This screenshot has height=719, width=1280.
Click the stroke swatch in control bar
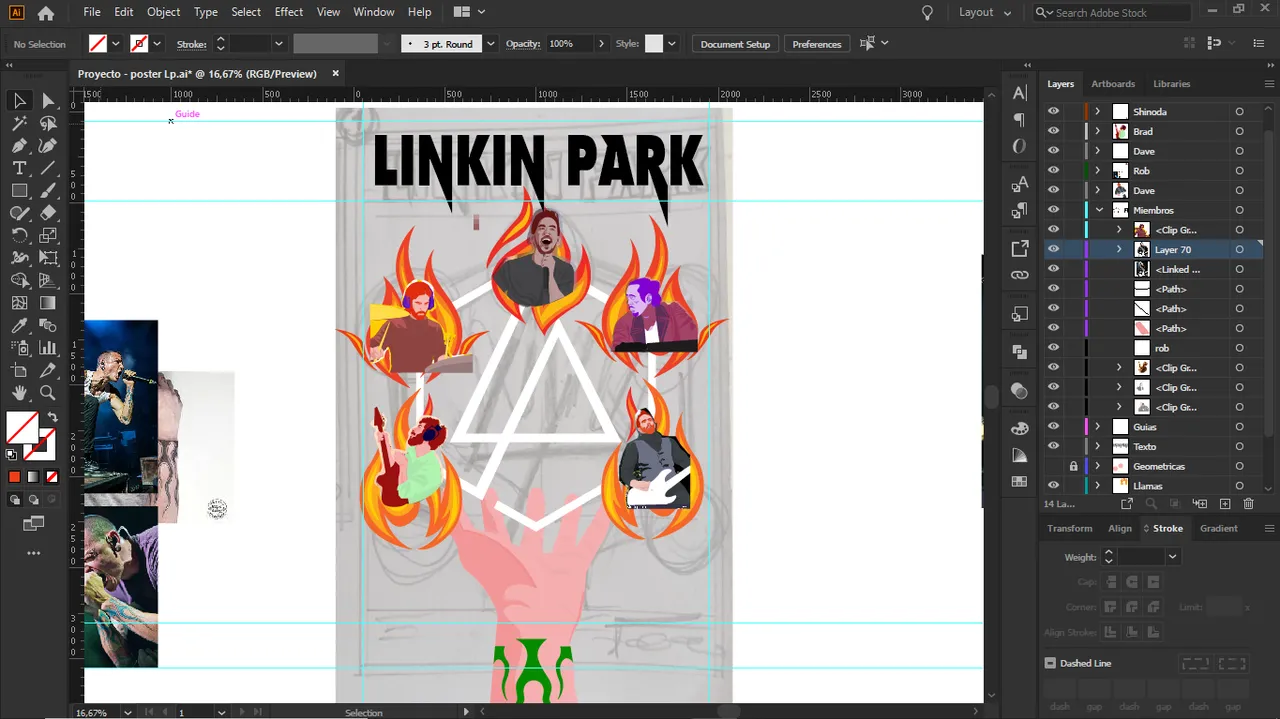tap(139, 44)
